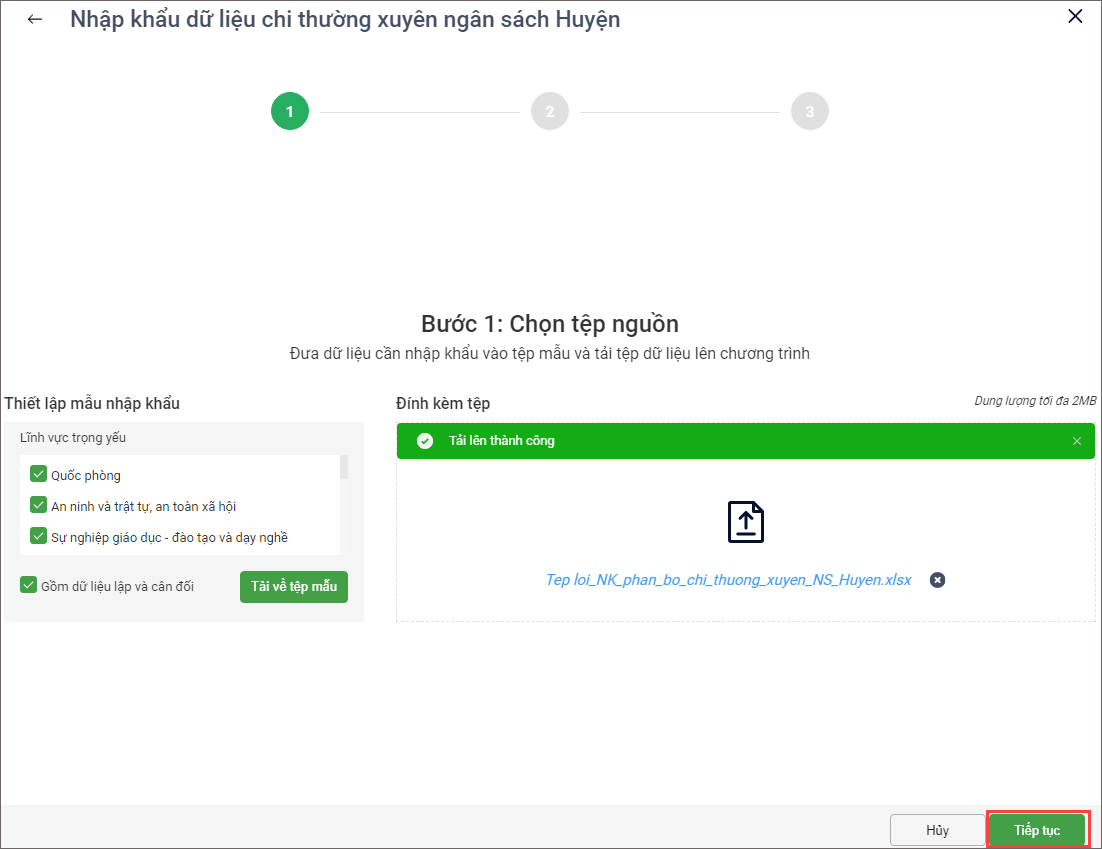Dismiss the 'Tải lên thành công' banner
Viewport: 1102px width, 849px height.
coord(1077,441)
